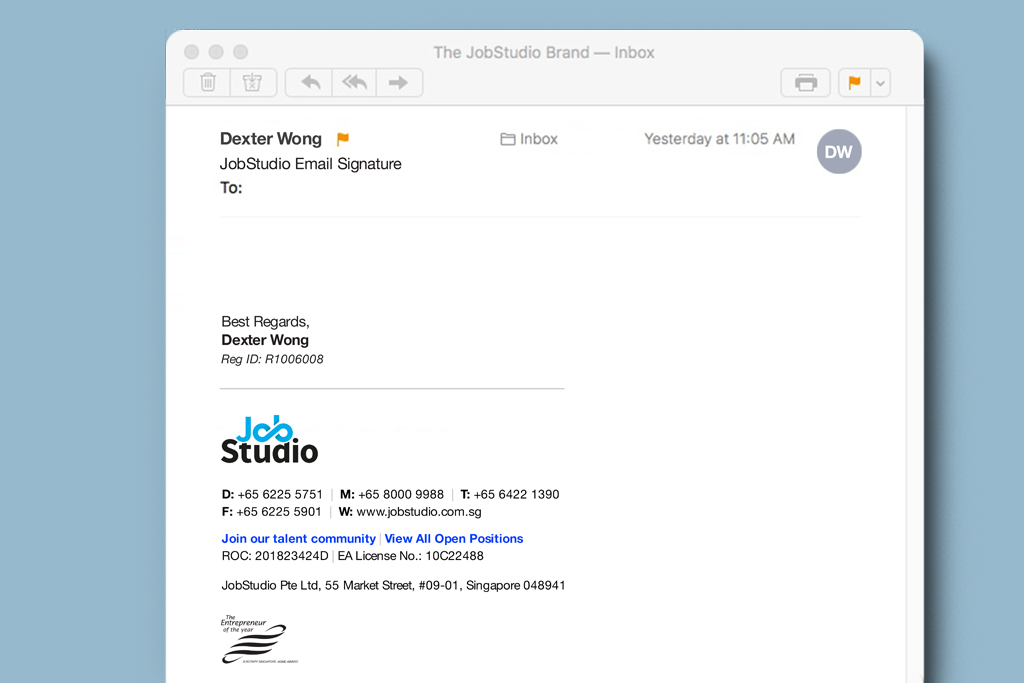The width and height of the screenshot is (1024, 683).
Task: Click the telephone number +65 6422 1390
Action: coord(517,494)
